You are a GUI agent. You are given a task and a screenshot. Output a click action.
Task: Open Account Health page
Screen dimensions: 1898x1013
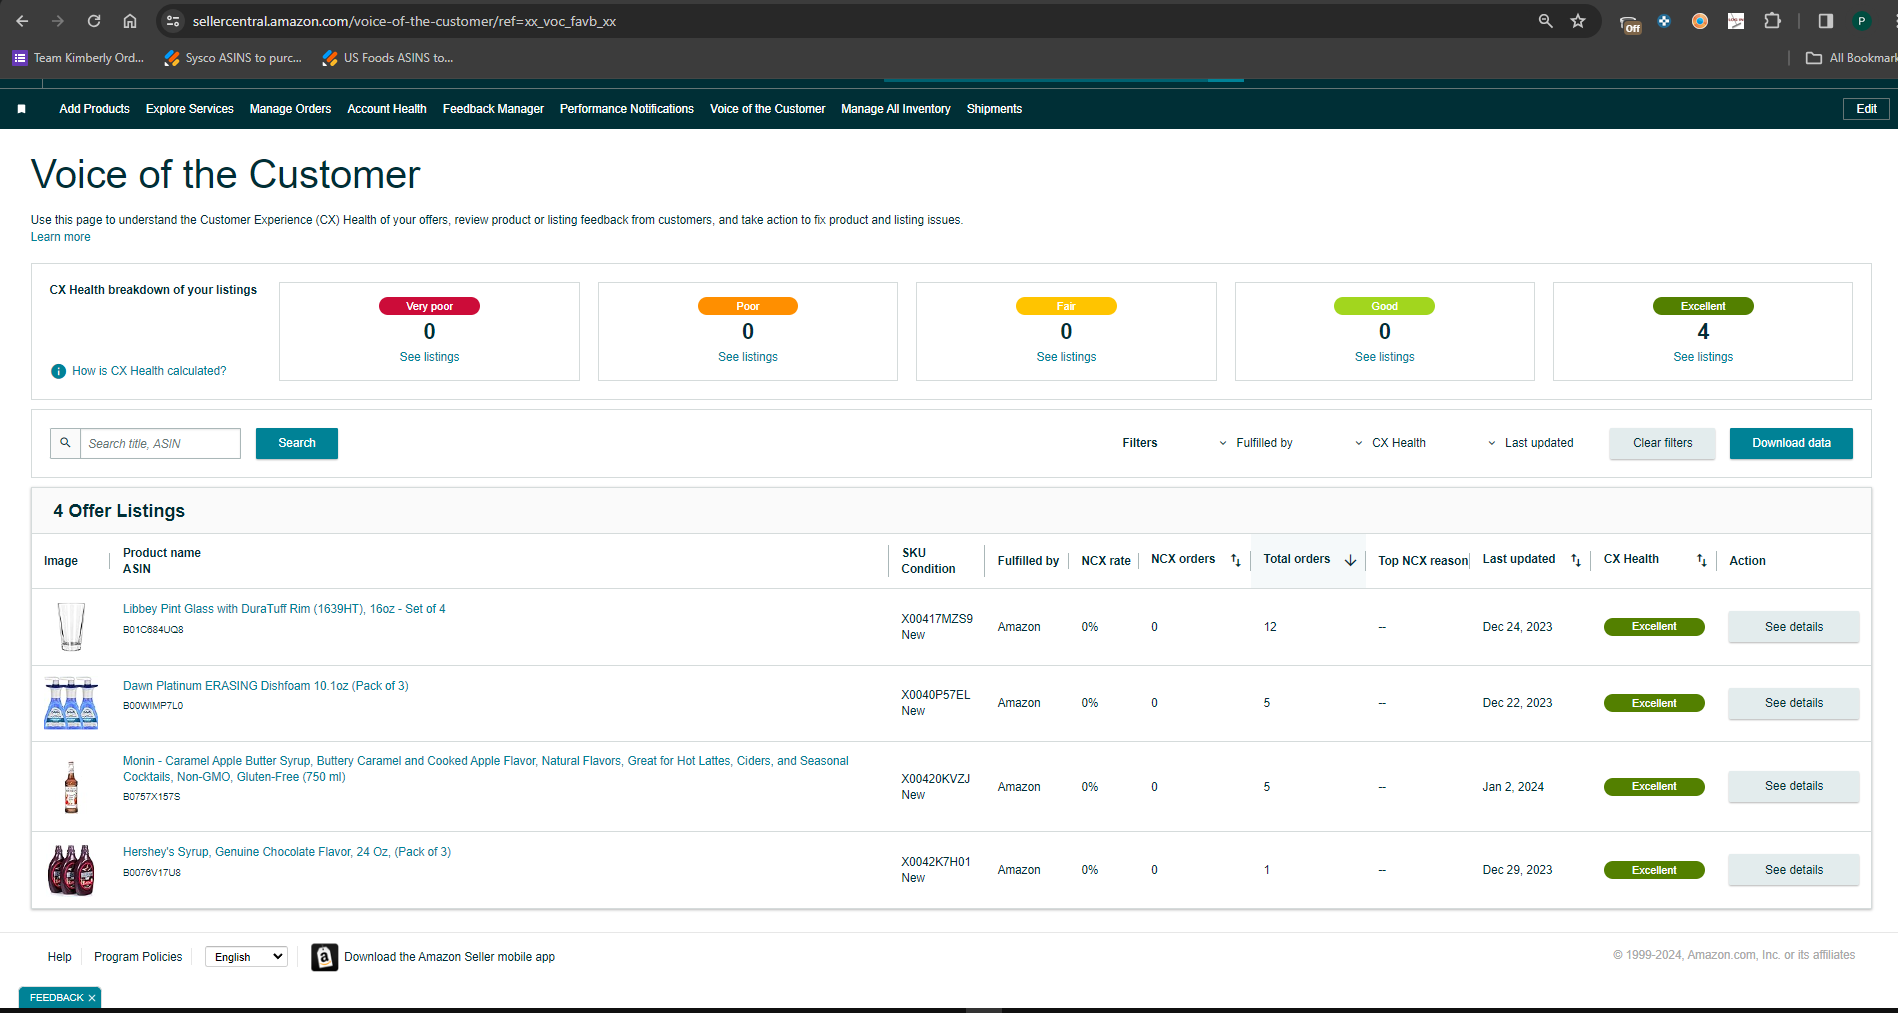click(x=387, y=109)
